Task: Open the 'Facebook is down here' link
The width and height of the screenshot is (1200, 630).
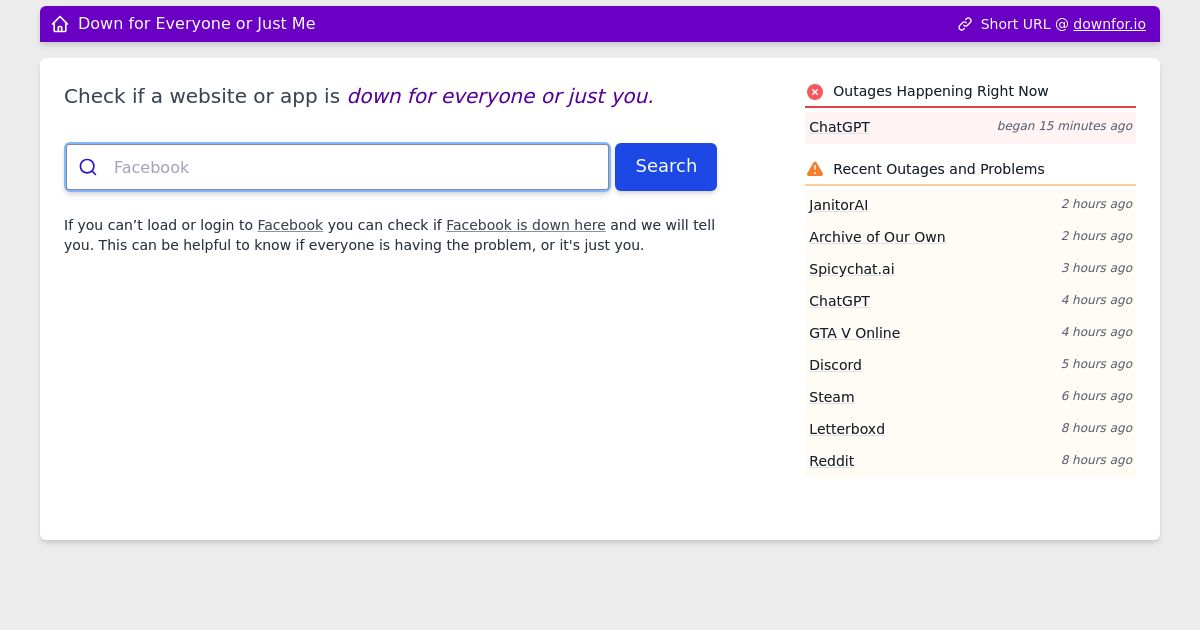Action: (x=526, y=225)
